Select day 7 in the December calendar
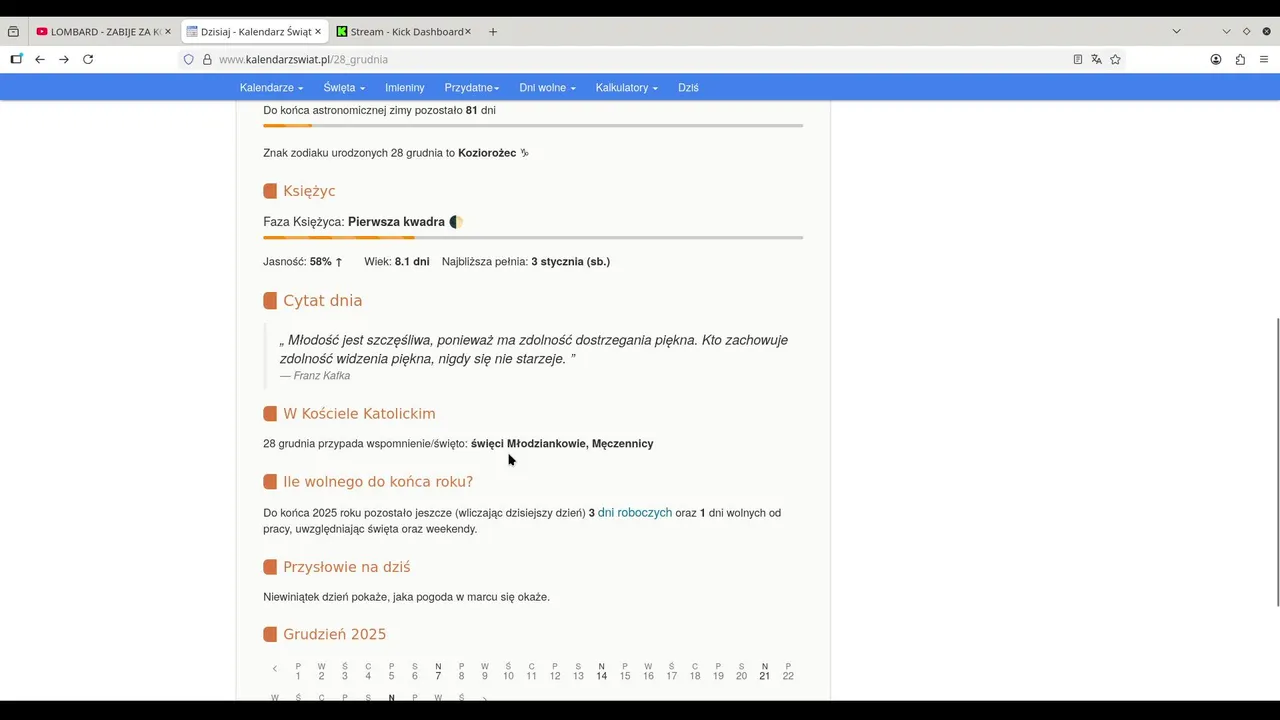The image size is (1280, 720). tap(438, 672)
